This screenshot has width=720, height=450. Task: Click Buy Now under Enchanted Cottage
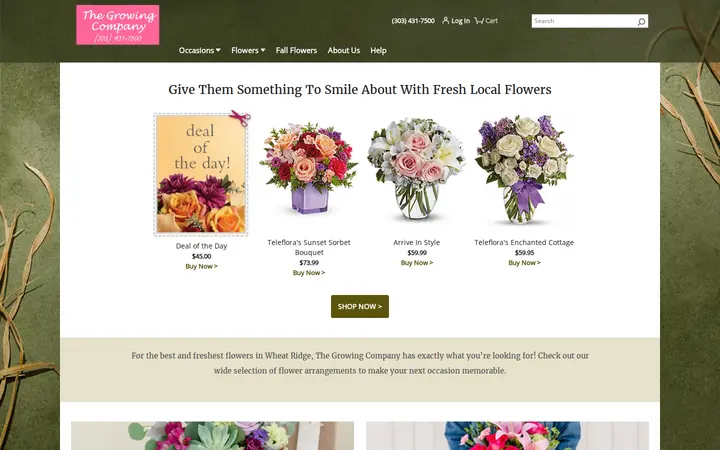(524, 263)
